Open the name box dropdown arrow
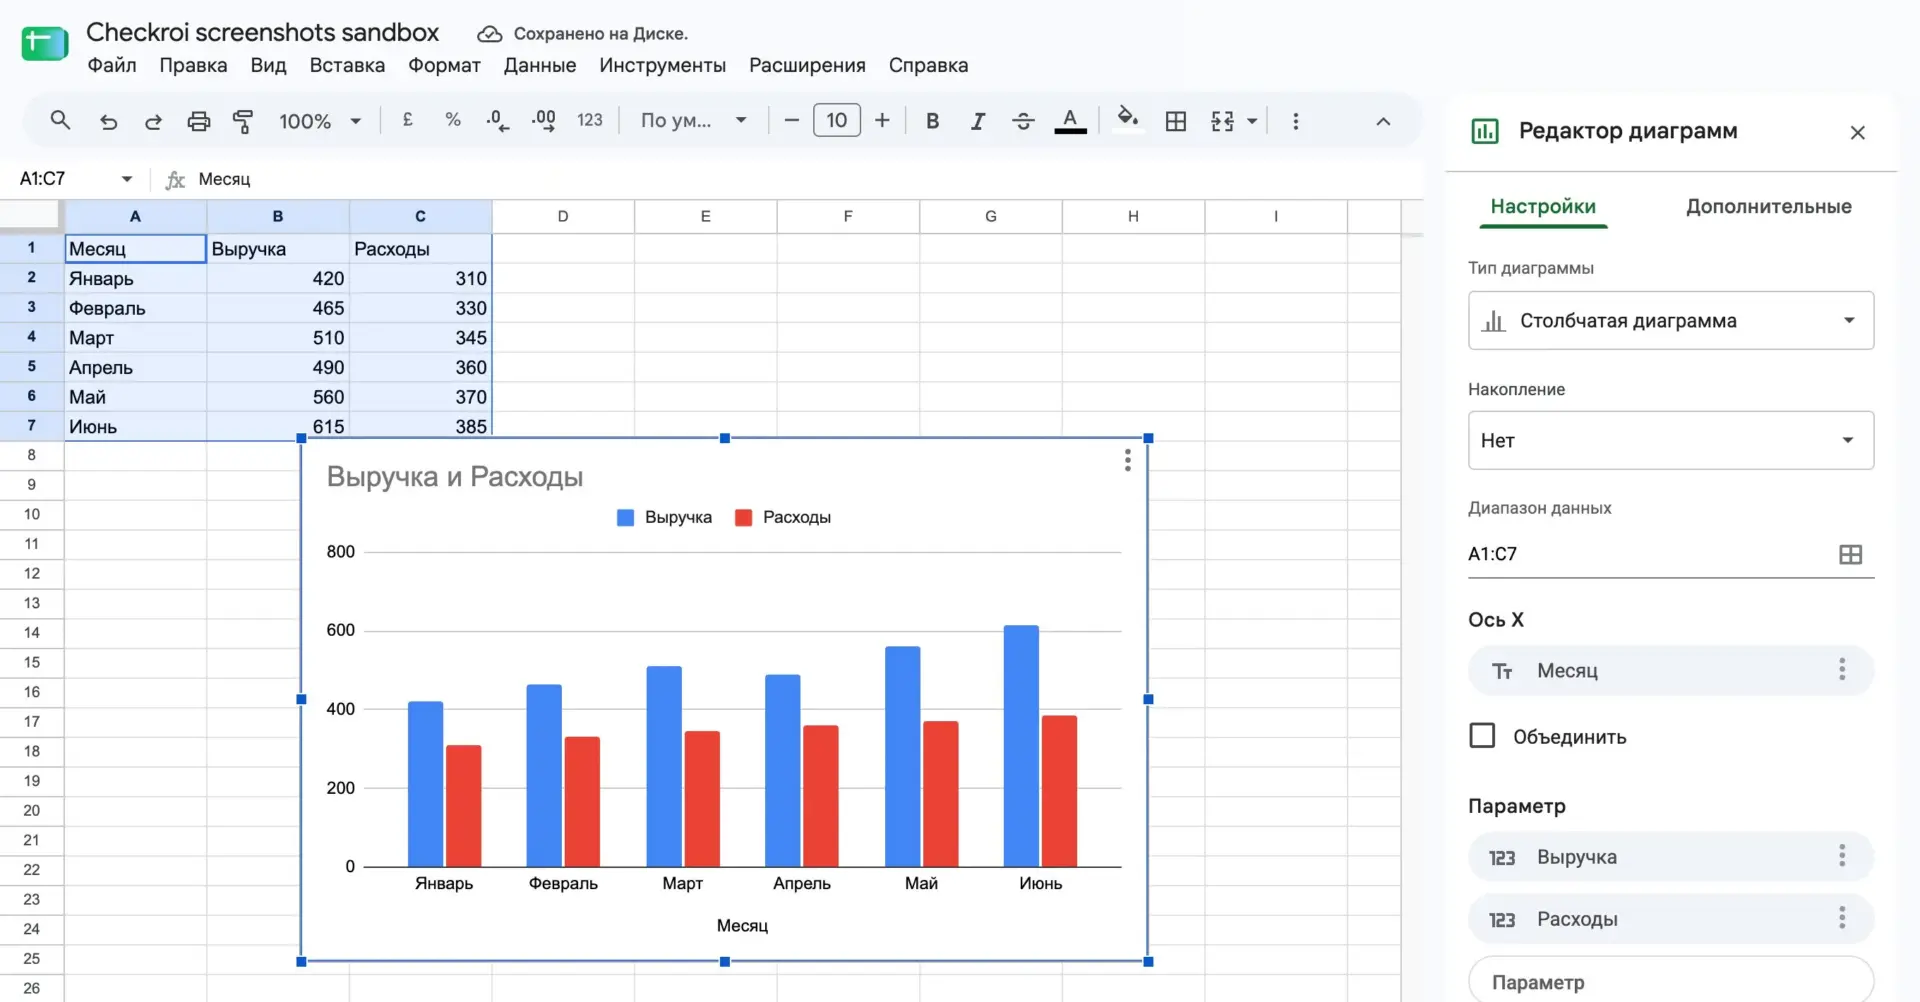 coord(127,179)
